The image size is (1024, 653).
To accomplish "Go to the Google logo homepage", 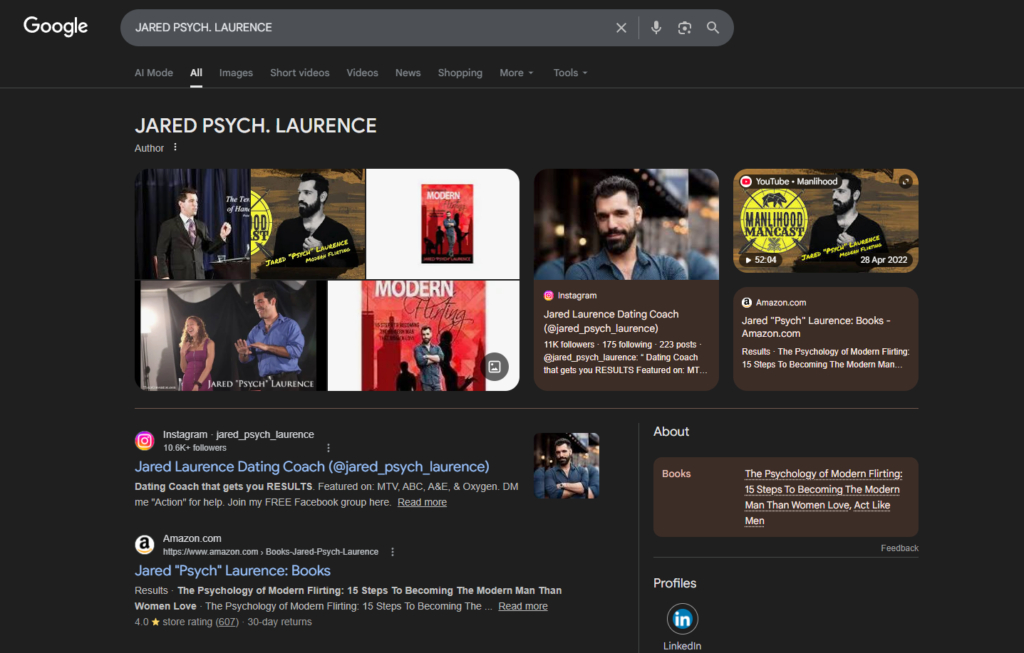I will coord(56,27).
